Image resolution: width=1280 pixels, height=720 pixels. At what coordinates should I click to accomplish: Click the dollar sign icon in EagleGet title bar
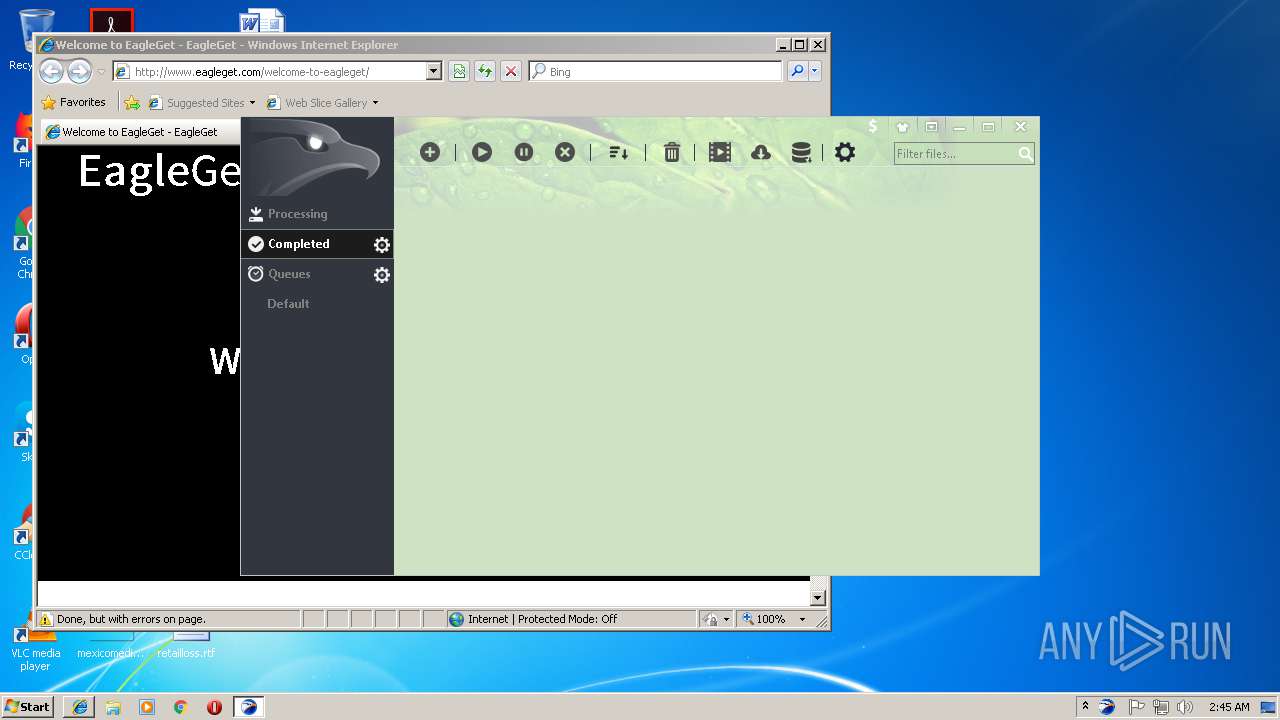coord(873,126)
